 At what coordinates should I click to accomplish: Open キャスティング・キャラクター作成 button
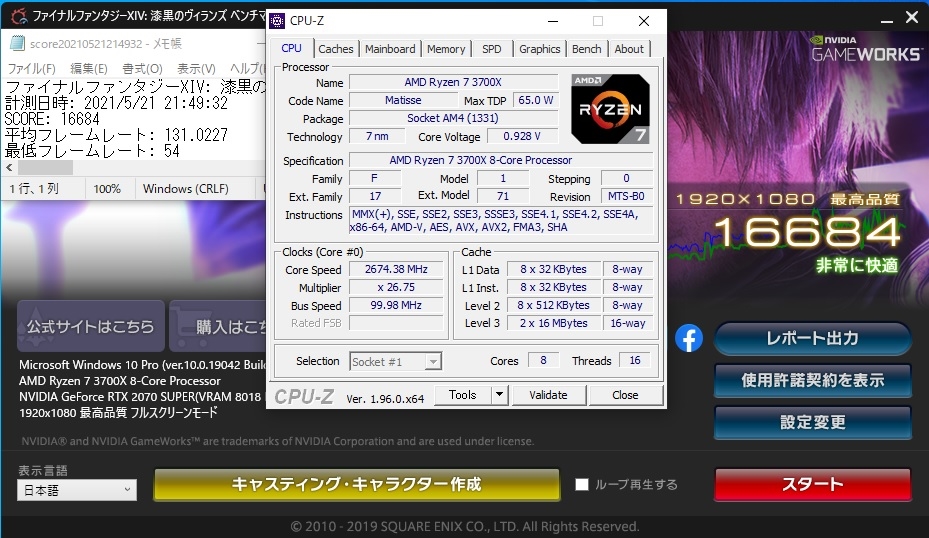(357, 484)
